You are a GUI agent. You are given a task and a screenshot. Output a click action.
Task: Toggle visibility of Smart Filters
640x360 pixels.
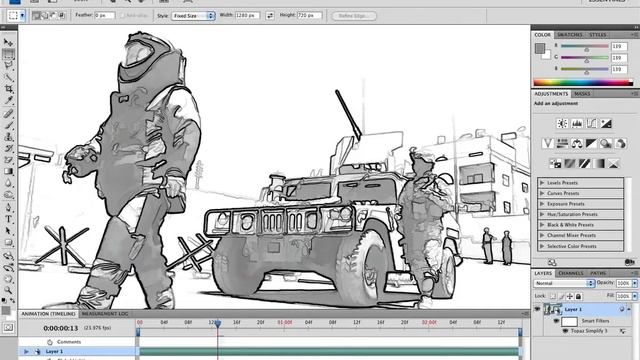[556, 321]
